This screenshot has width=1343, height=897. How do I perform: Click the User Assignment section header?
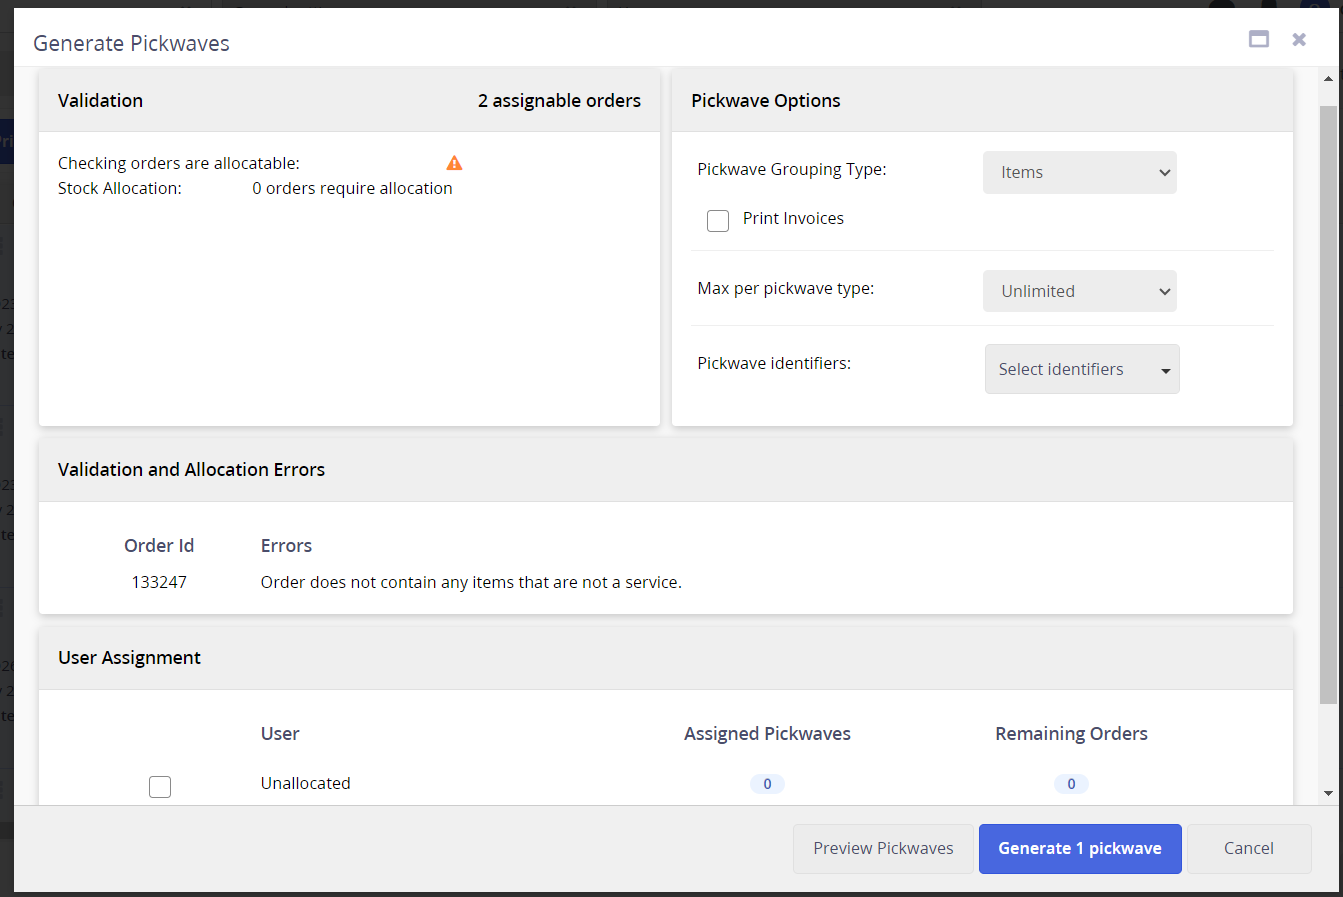click(129, 657)
